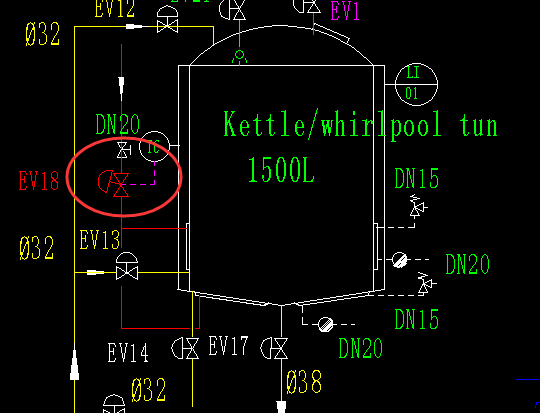Screen dimensions: 540x413
Task: Select the magenta EV1 label
Action: (x=345, y=11)
